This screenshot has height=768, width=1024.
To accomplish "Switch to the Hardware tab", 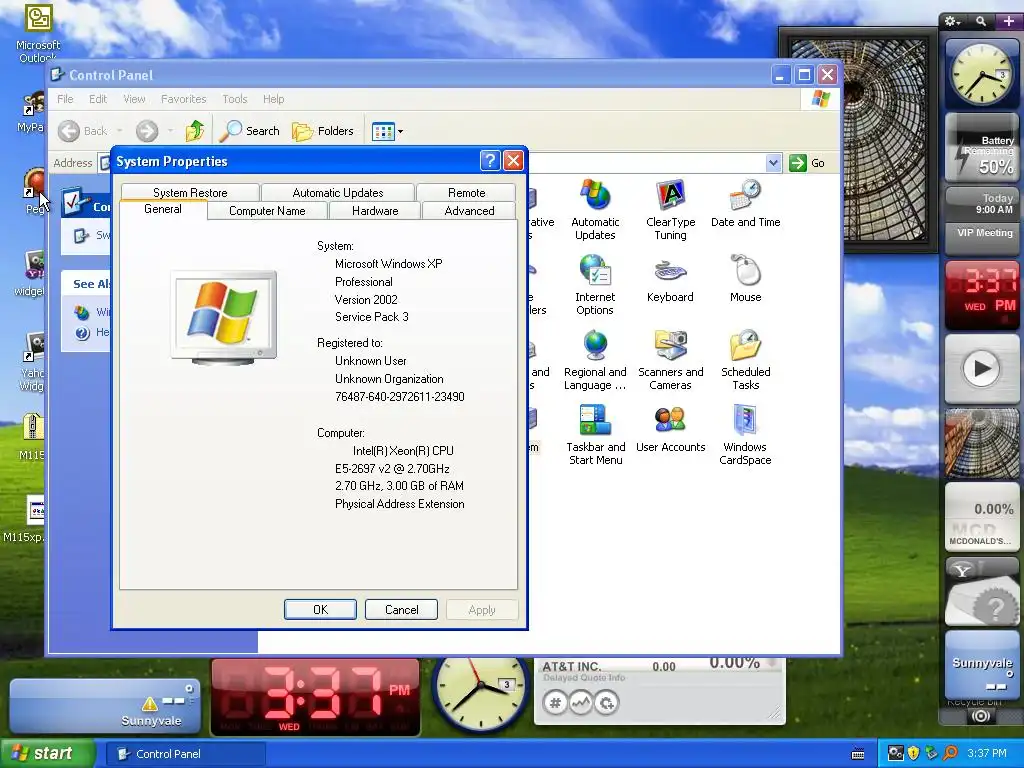I will click(x=375, y=210).
